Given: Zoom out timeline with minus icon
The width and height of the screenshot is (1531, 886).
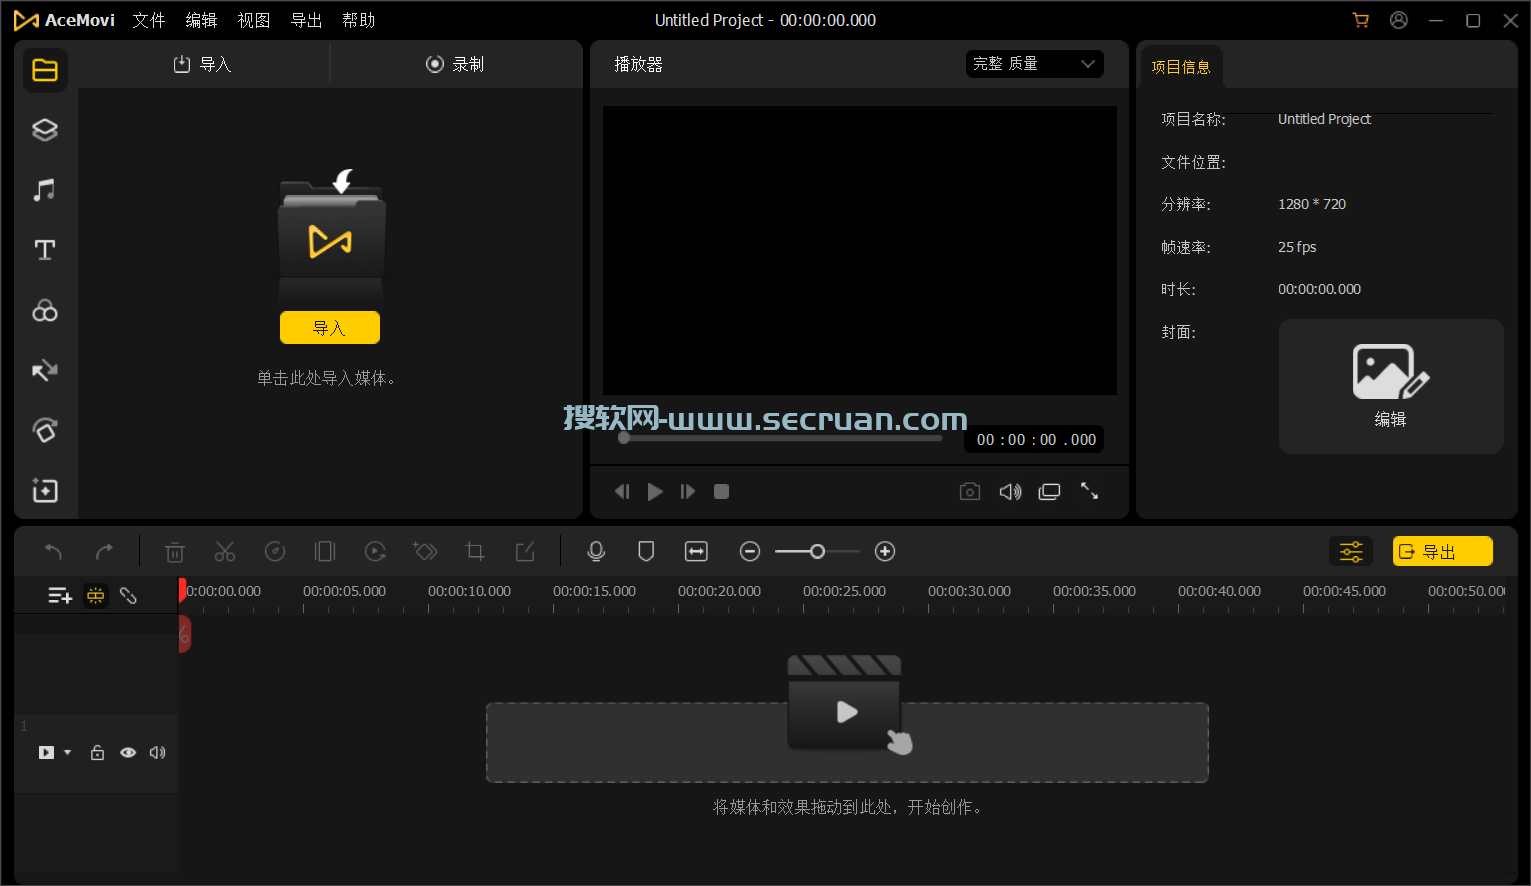Looking at the screenshot, I should tap(750, 551).
